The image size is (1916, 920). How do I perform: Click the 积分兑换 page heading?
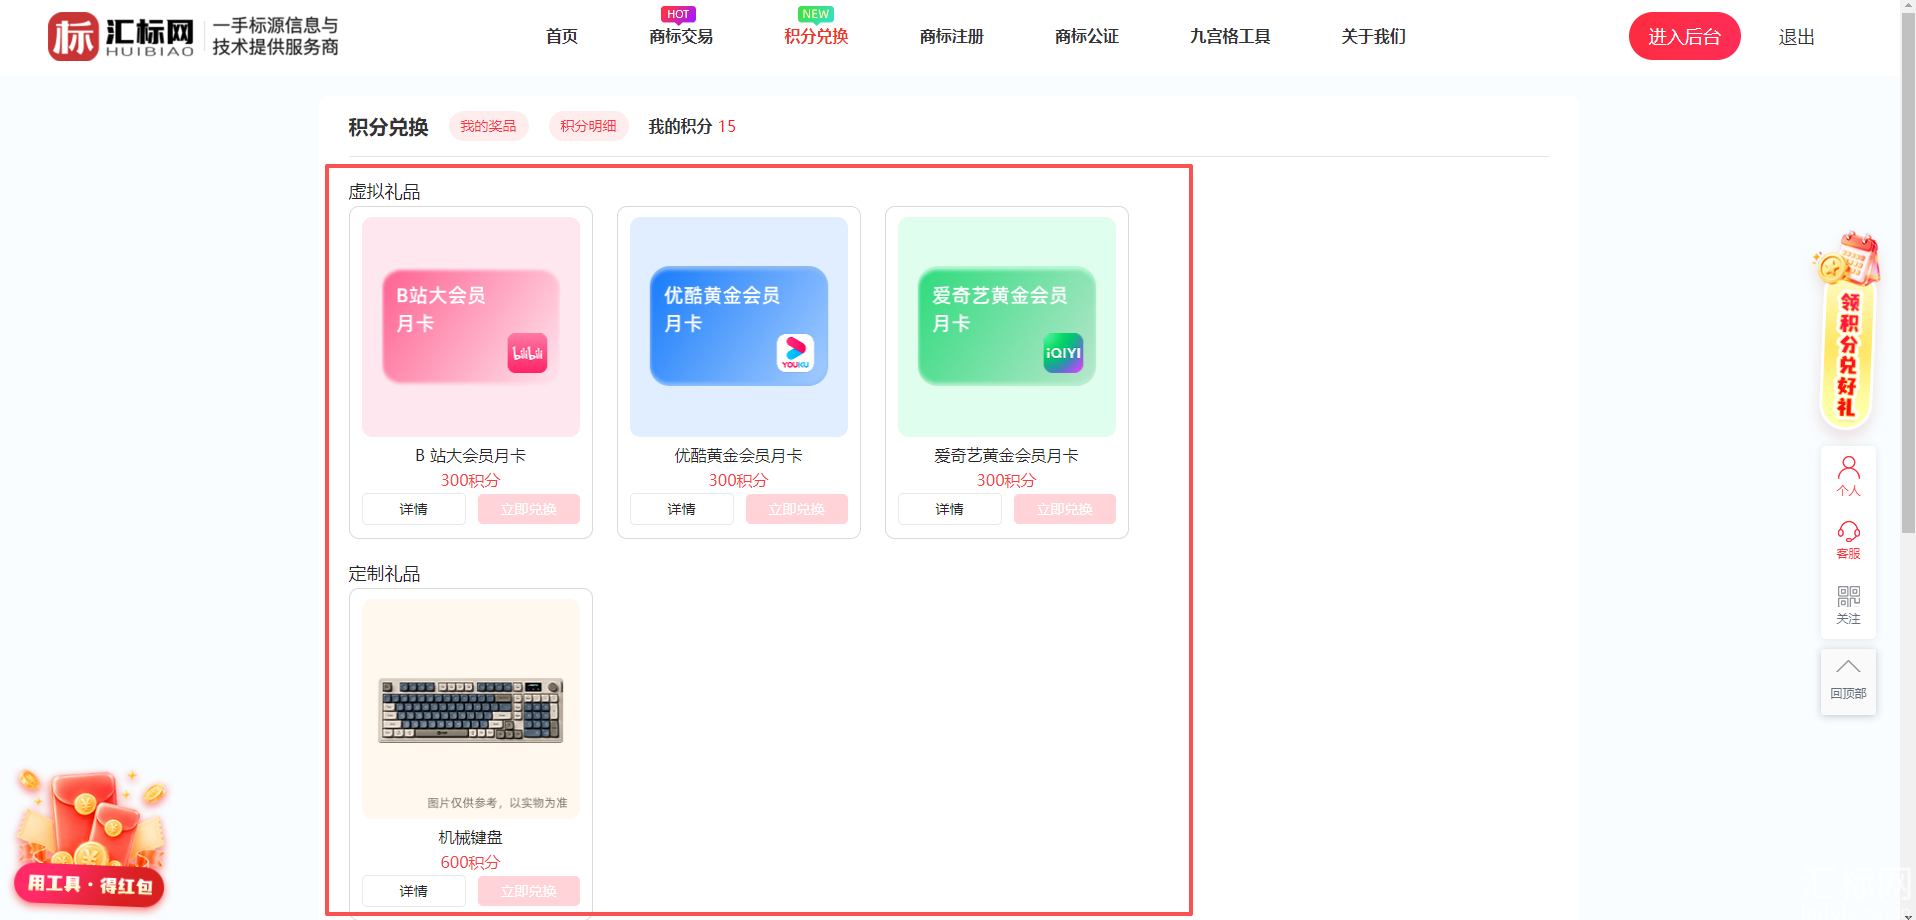388,127
